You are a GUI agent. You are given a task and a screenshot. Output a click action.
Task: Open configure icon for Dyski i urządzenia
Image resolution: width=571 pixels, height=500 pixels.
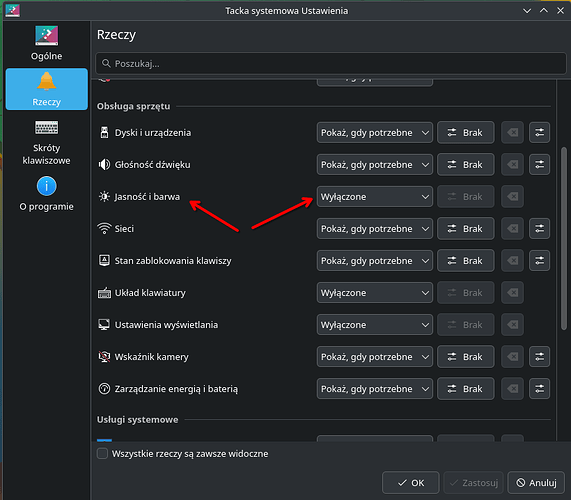coord(539,133)
